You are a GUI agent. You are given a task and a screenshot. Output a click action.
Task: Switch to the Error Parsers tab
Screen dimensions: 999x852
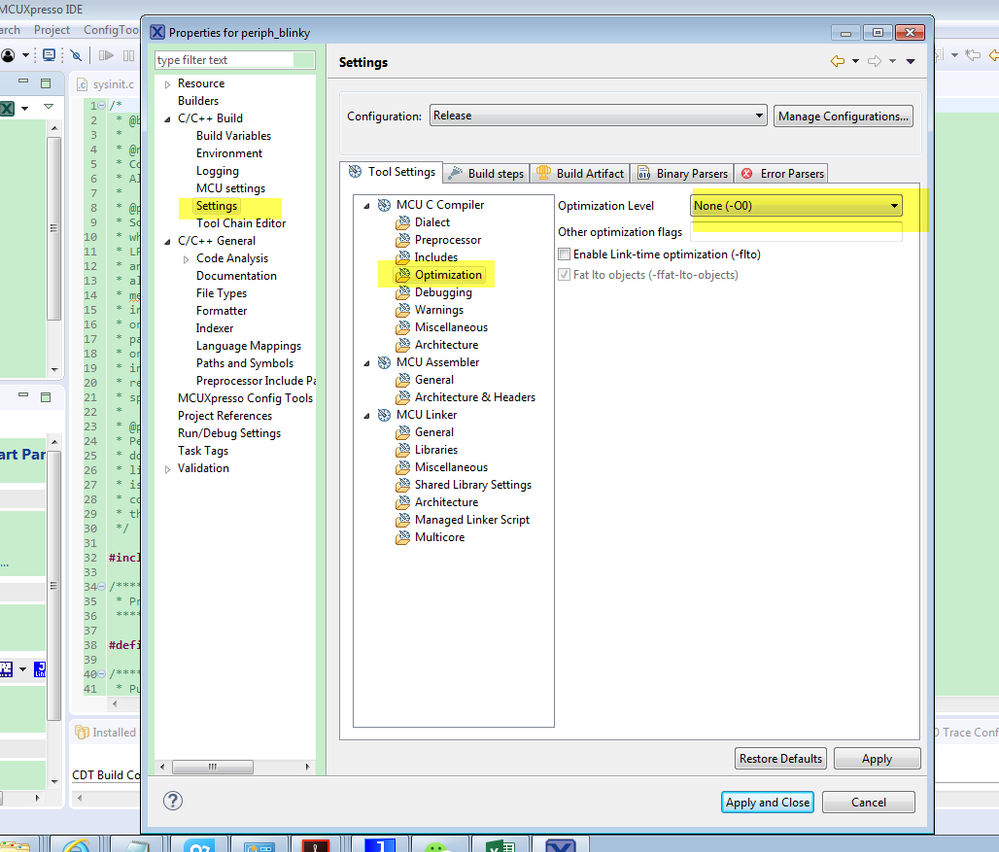click(782, 173)
